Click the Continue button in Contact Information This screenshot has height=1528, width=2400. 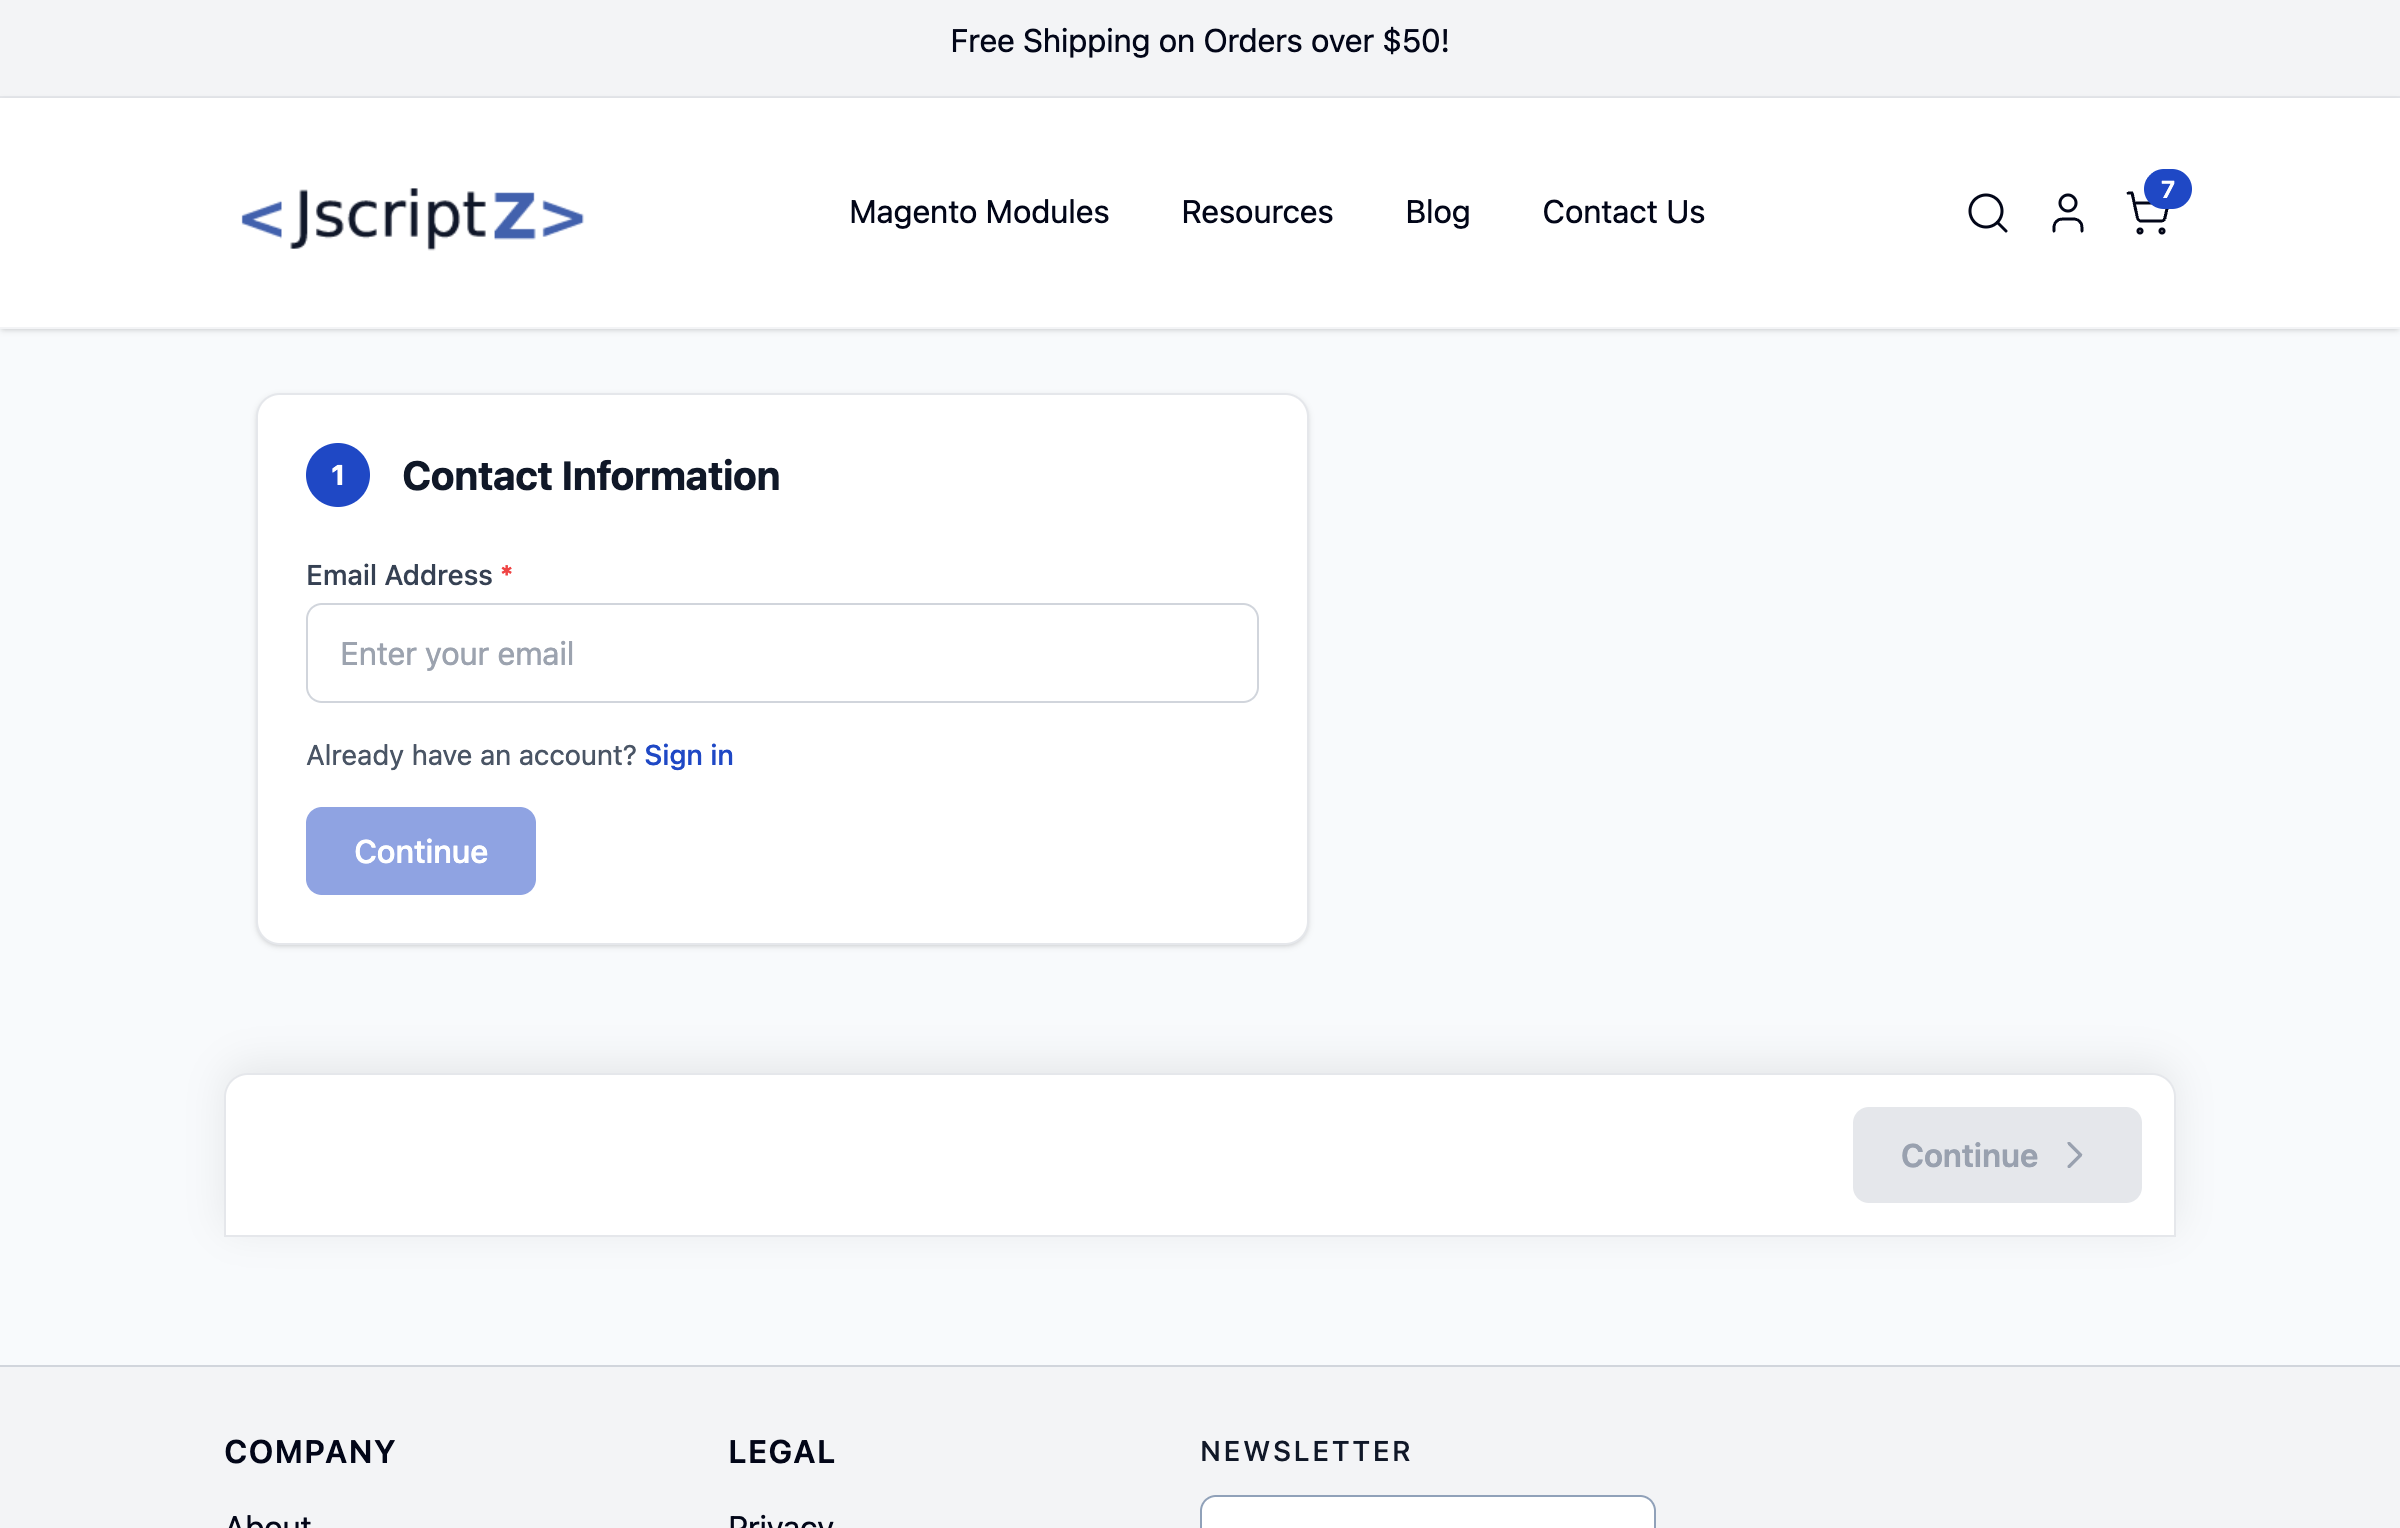point(420,850)
